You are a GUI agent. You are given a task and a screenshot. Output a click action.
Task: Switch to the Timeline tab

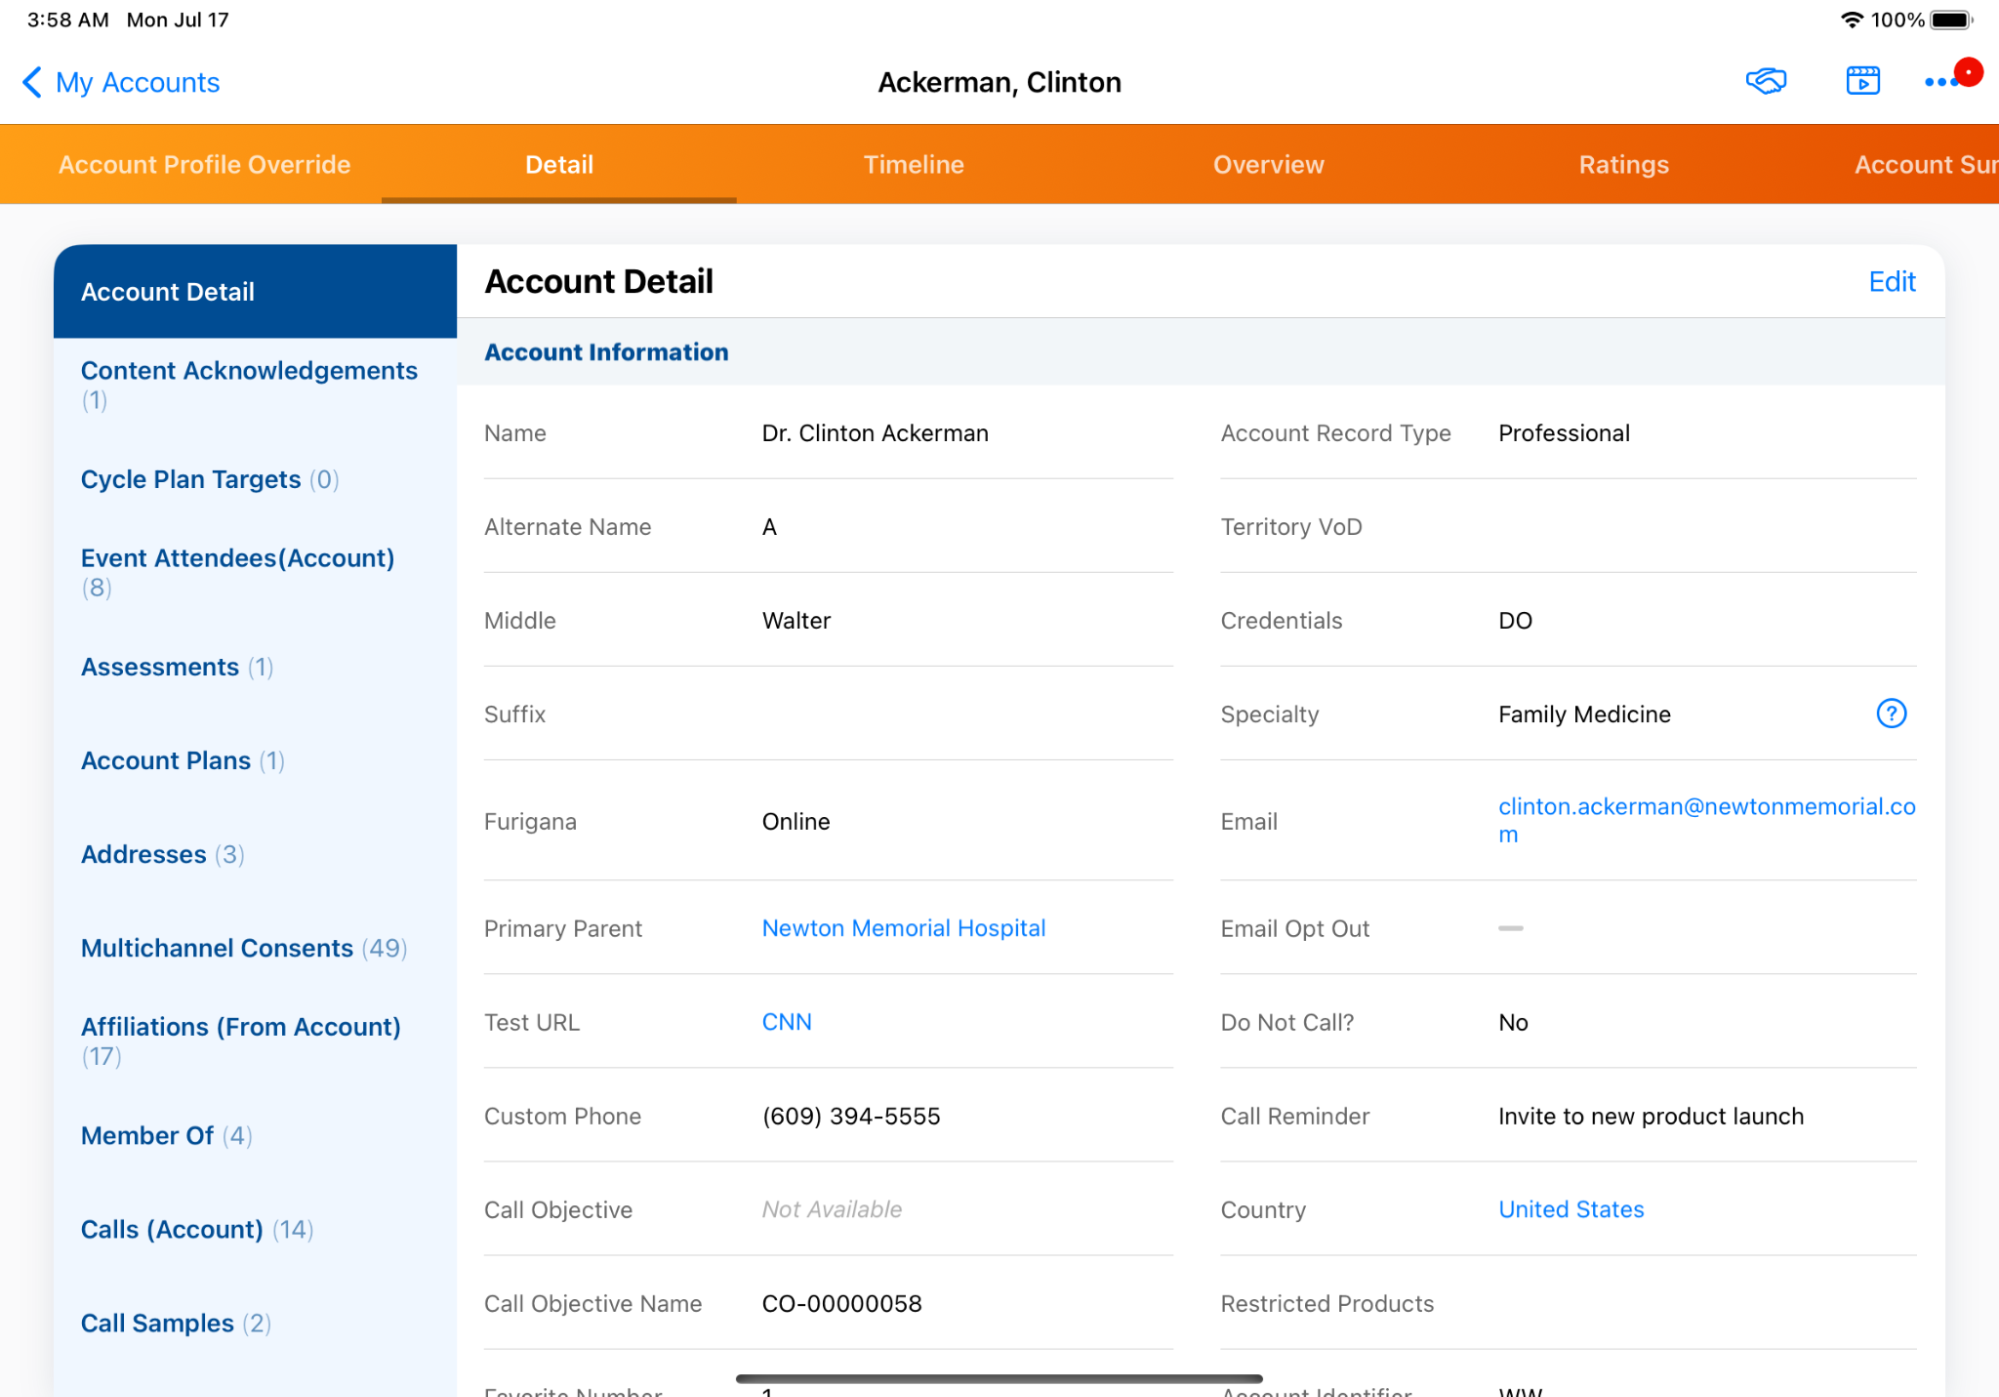tap(913, 165)
